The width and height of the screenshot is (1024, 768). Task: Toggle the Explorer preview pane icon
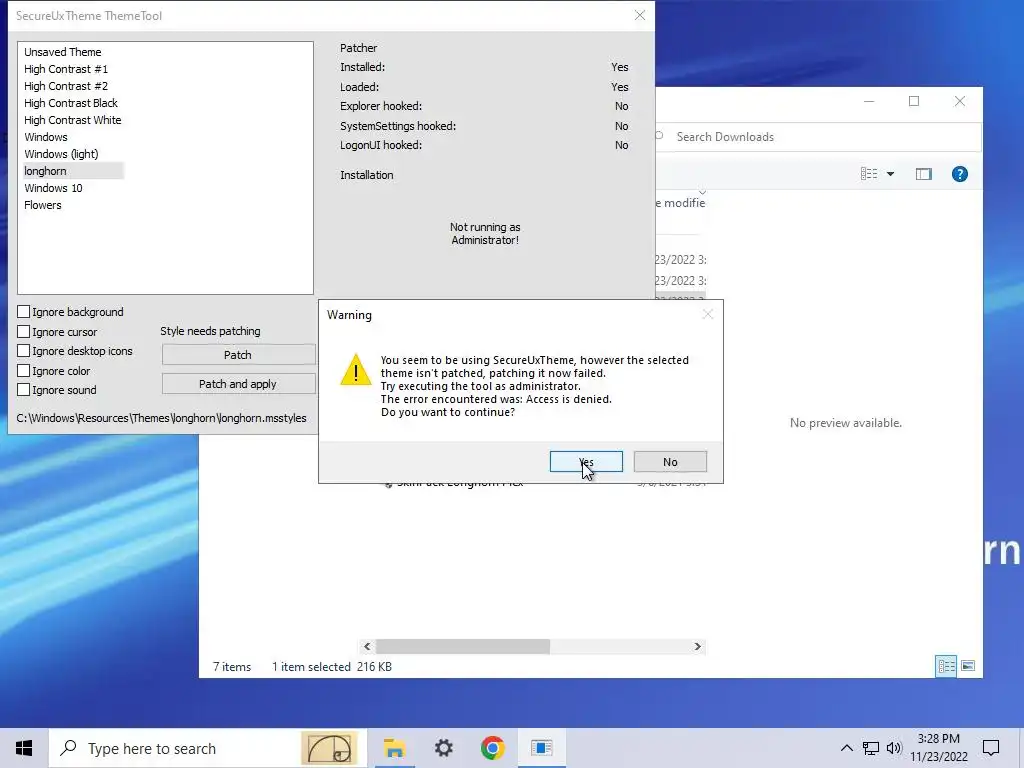point(923,174)
